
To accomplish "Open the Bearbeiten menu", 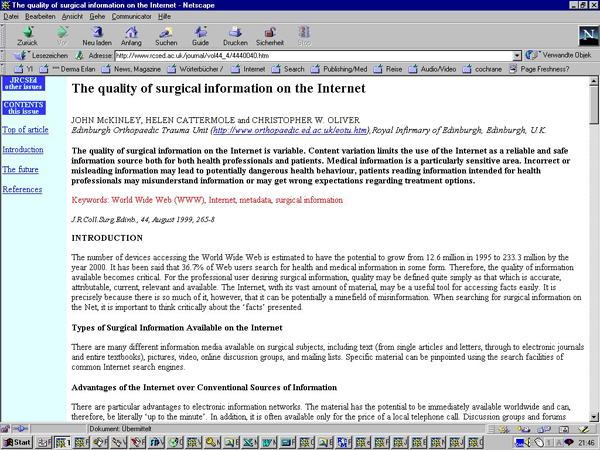I will point(40,17).
